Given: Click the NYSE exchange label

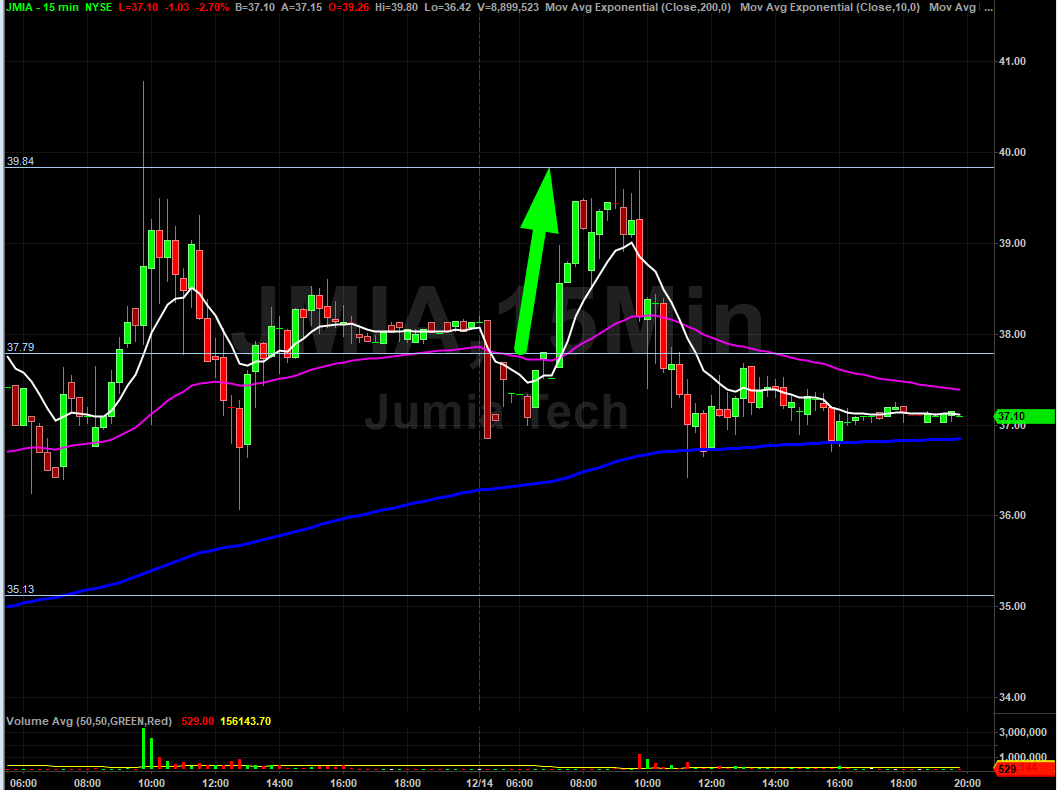Looking at the screenshot, I should coord(99,7).
